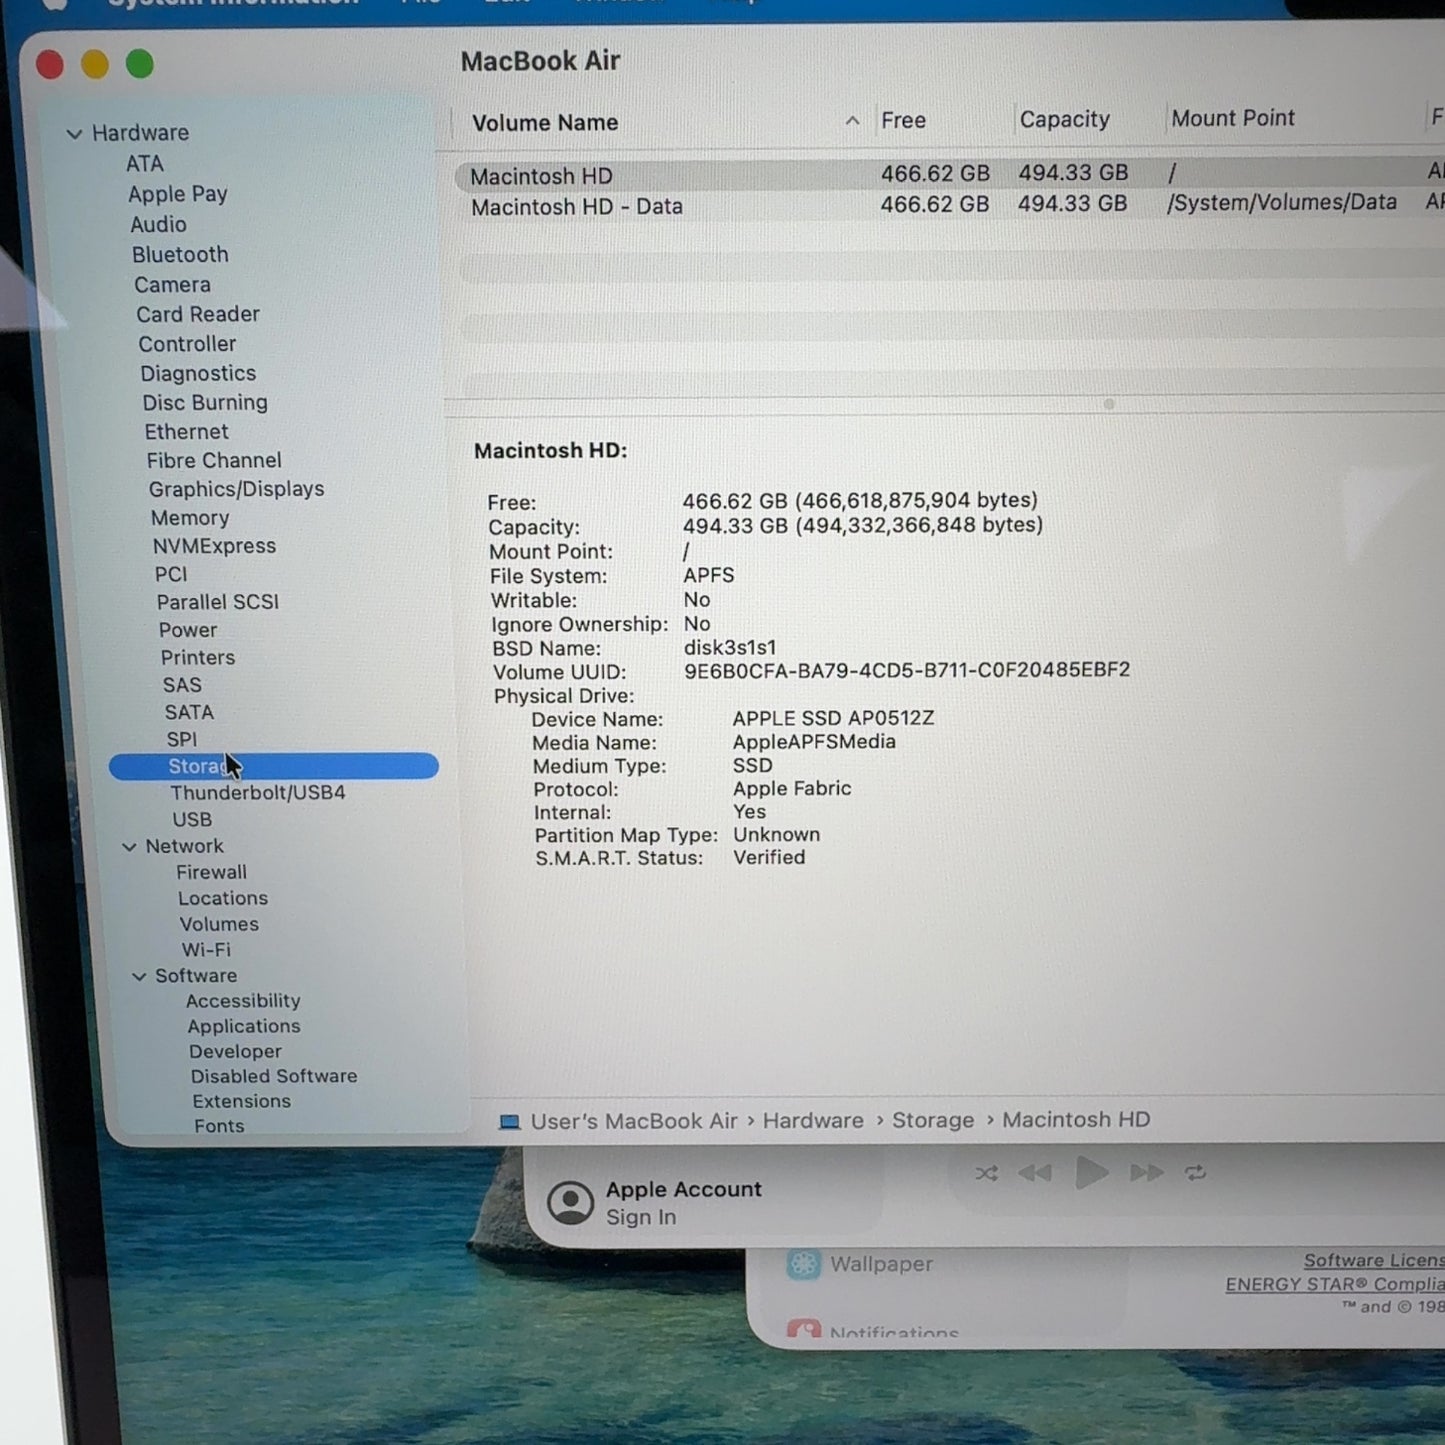Select SATA in the sidebar
1445x1445 pixels.
click(189, 712)
